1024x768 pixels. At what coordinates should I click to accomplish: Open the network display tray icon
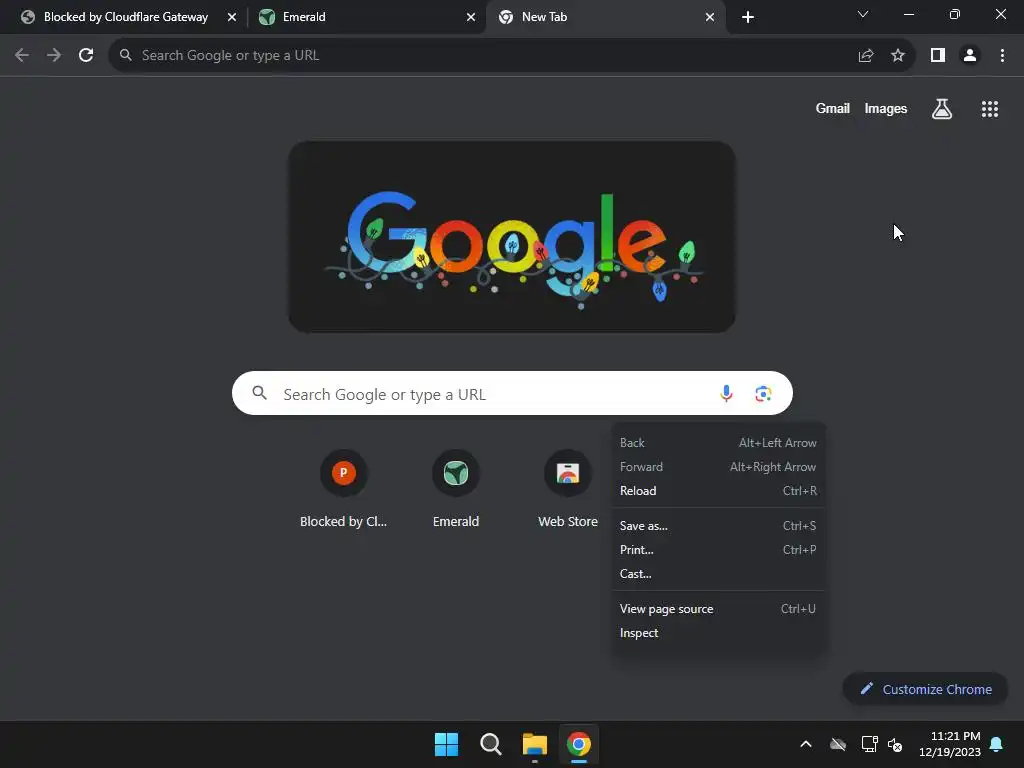[869, 744]
